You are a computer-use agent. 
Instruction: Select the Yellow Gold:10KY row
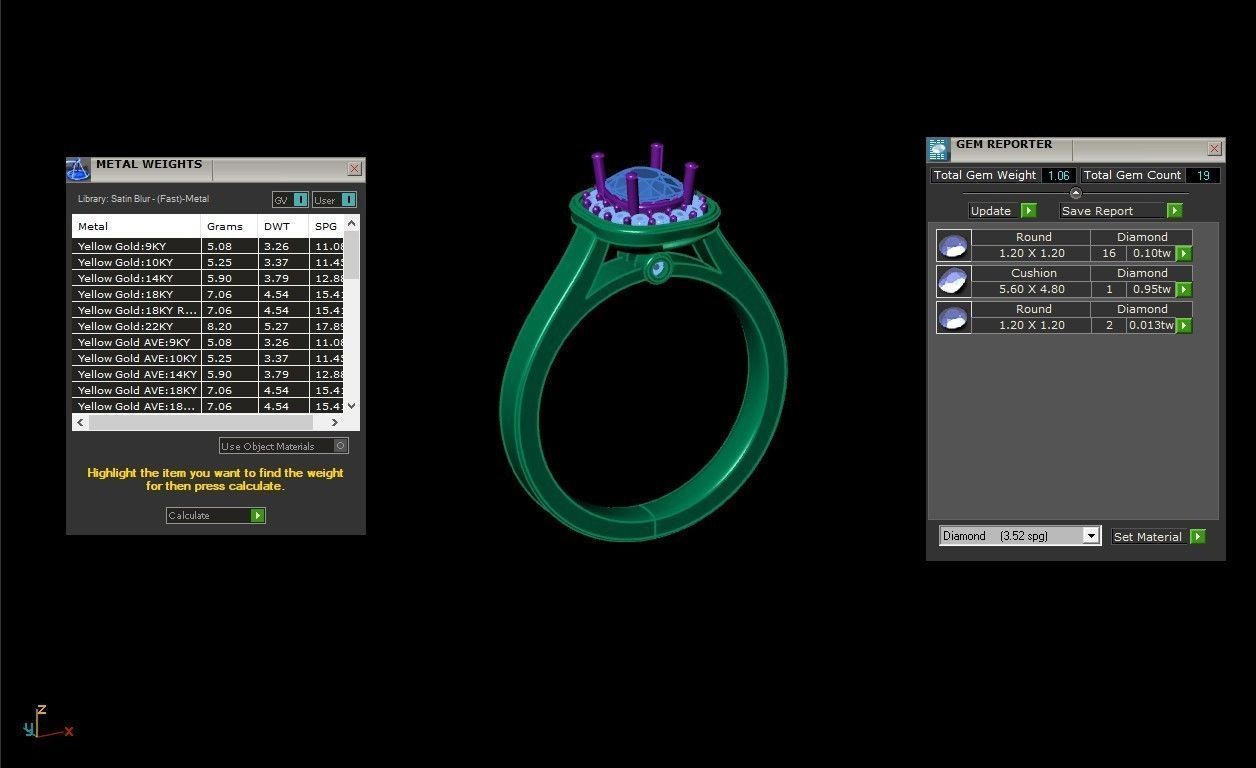208,262
